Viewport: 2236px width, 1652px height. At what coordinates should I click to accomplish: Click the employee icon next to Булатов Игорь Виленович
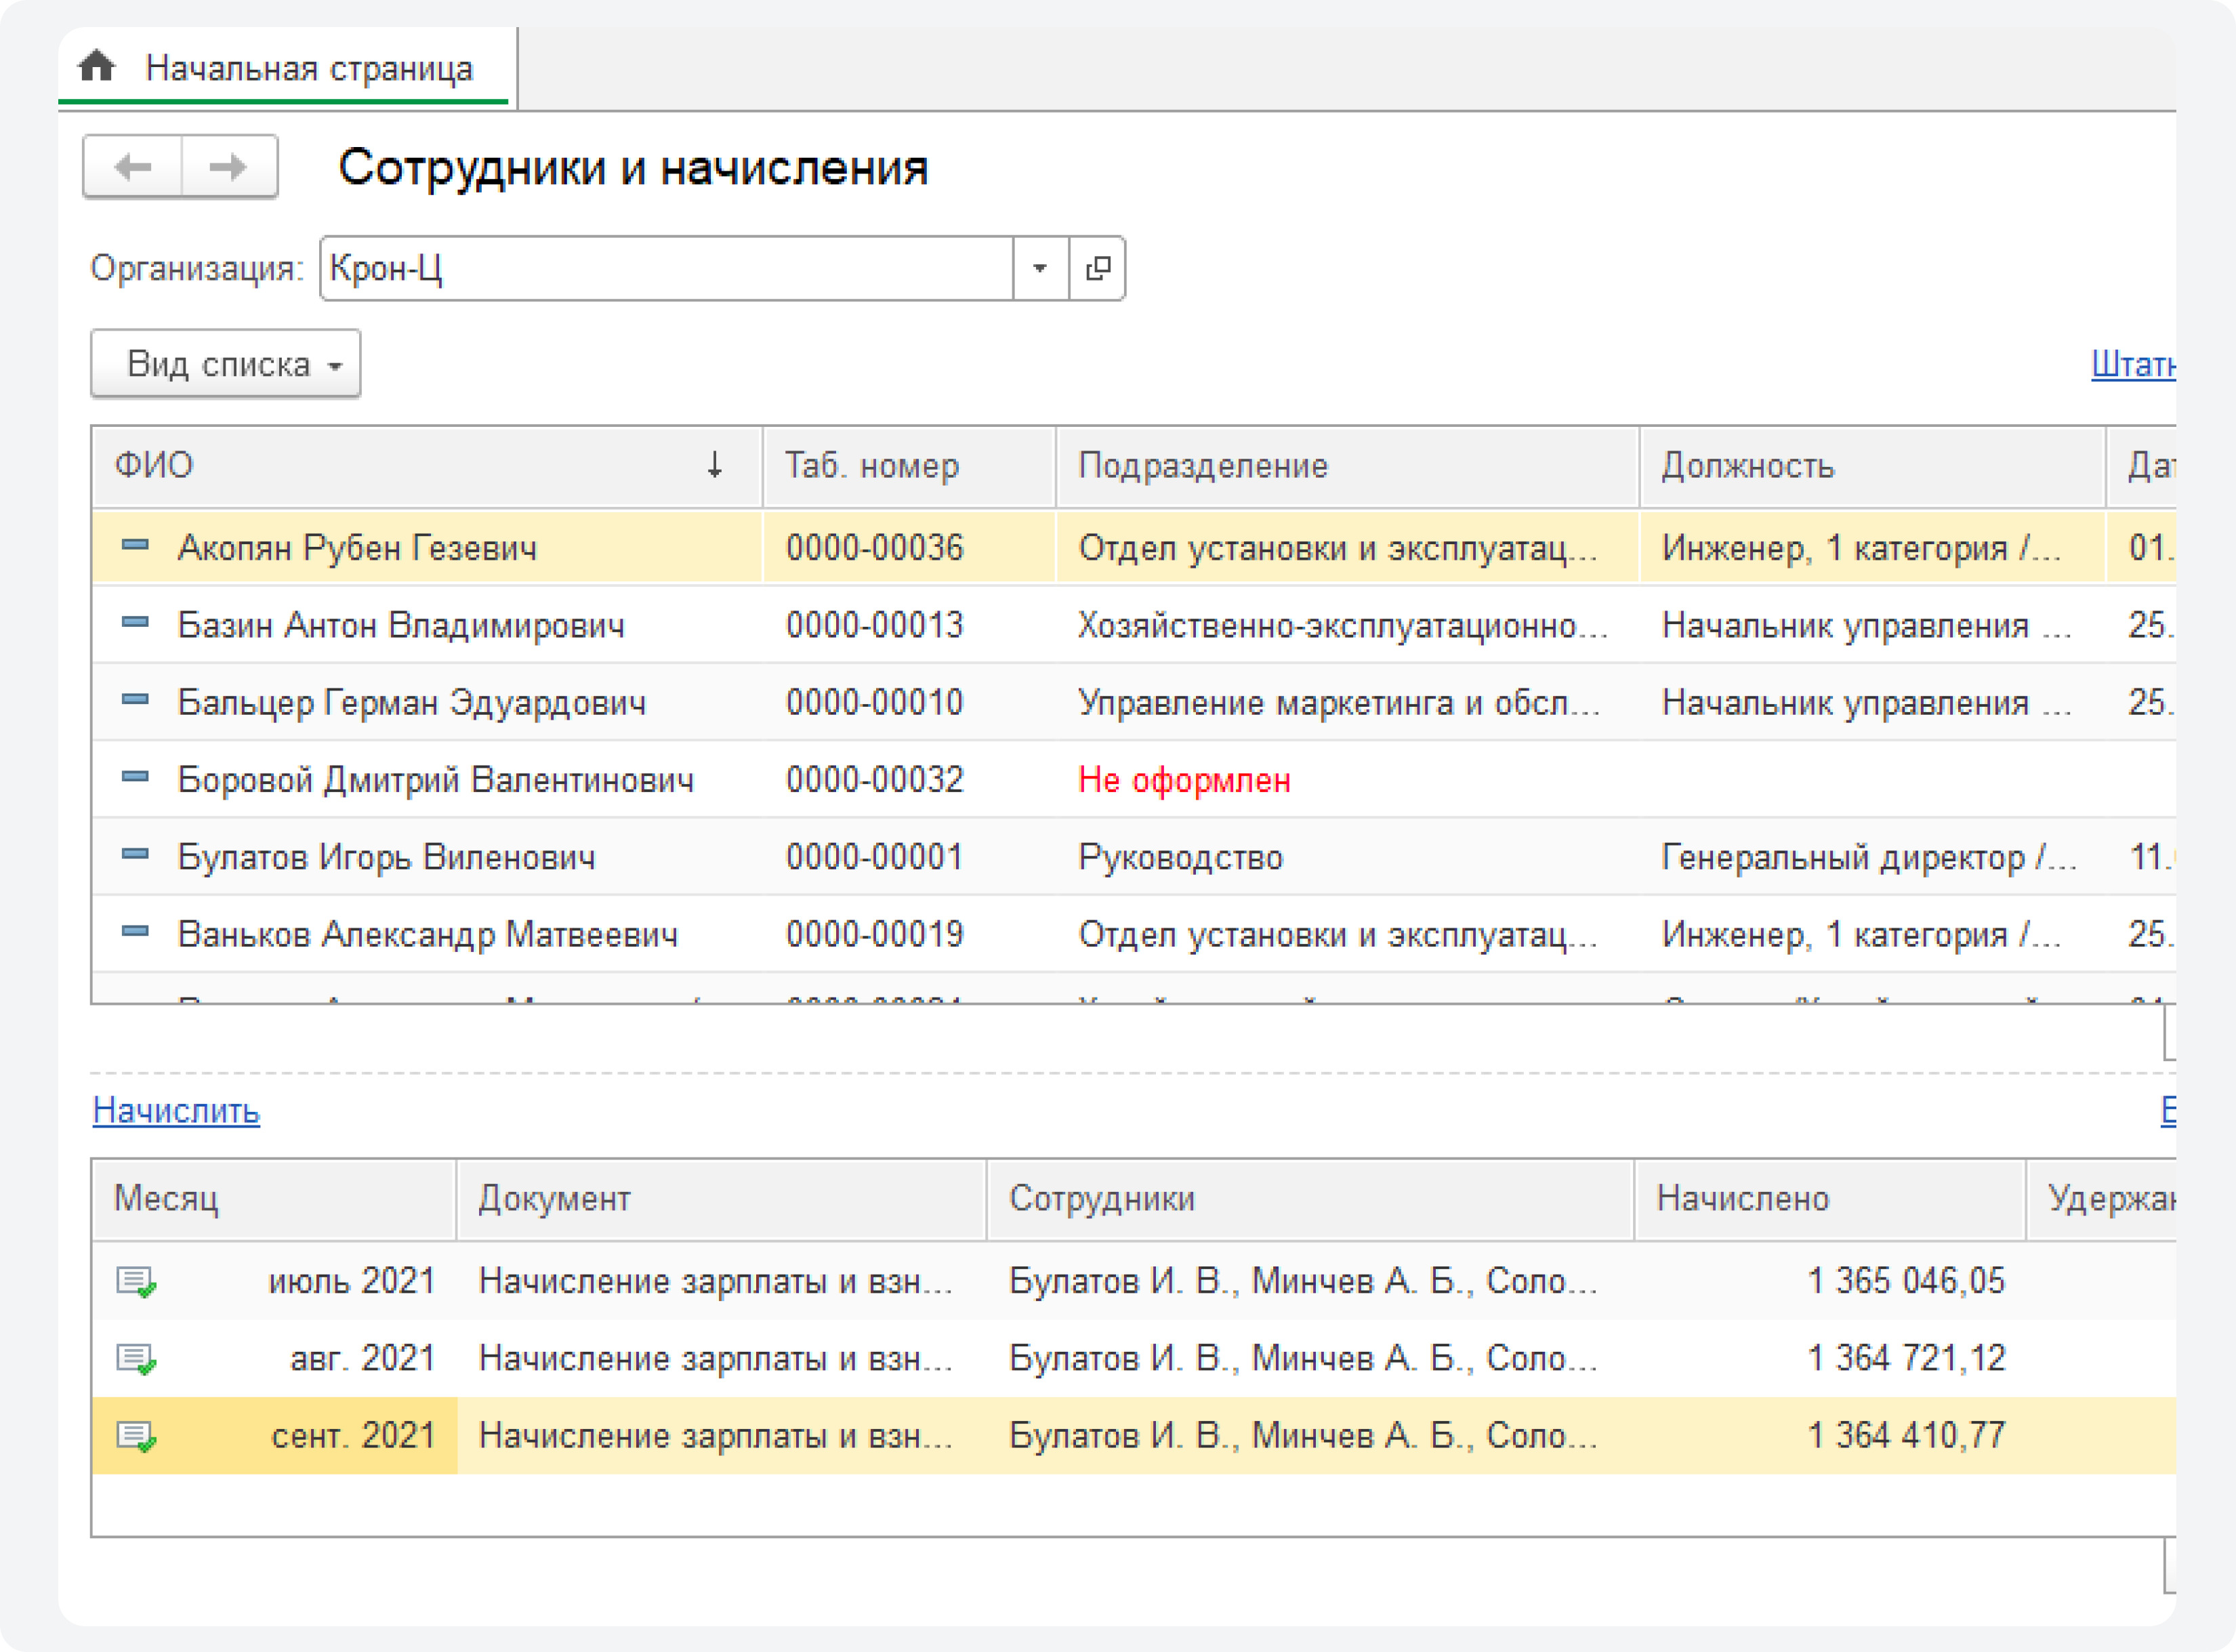point(135,855)
